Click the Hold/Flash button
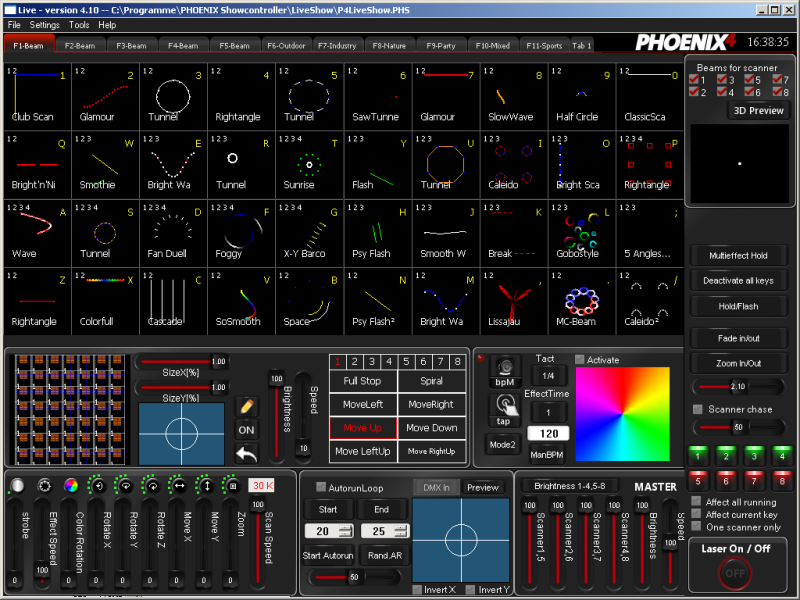The height and width of the screenshot is (600, 800). point(738,306)
